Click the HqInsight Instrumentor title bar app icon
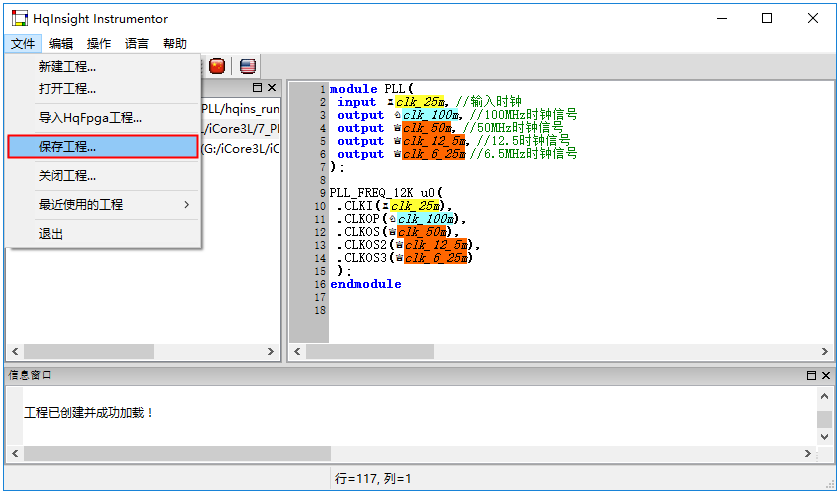Image resolution: width=840 pixels, height=494 pixels. tap(19, 18)
